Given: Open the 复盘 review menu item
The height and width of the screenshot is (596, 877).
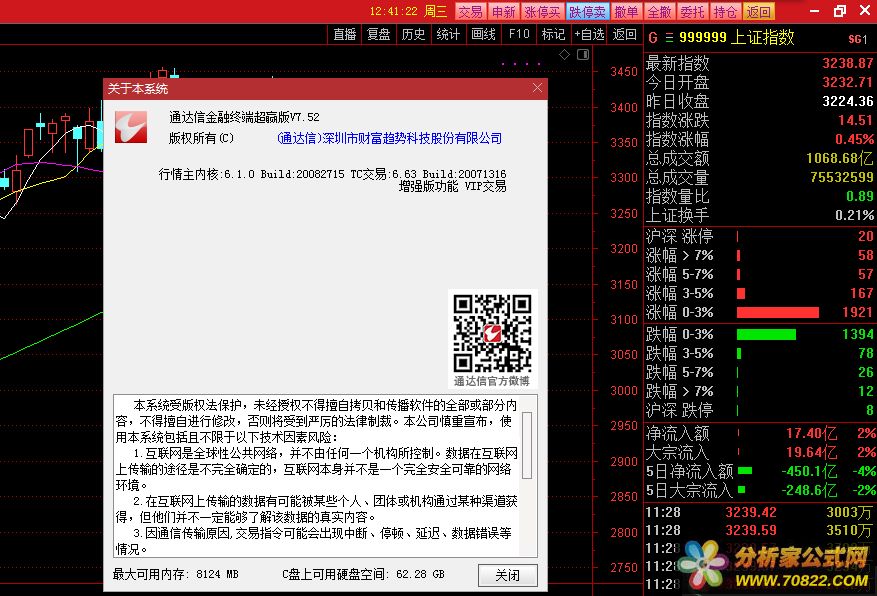Looking at the screenshot, I should (x=379, y=35).
